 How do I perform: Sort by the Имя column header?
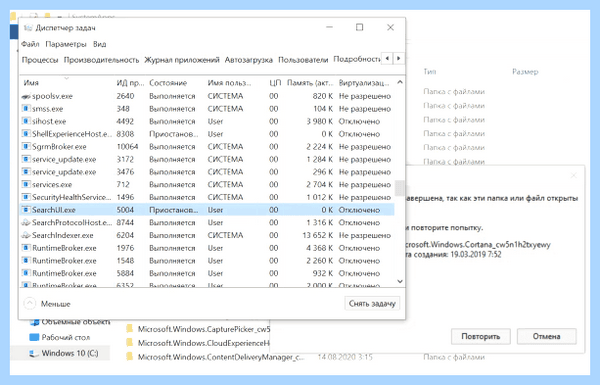click(x=31, y=83)
